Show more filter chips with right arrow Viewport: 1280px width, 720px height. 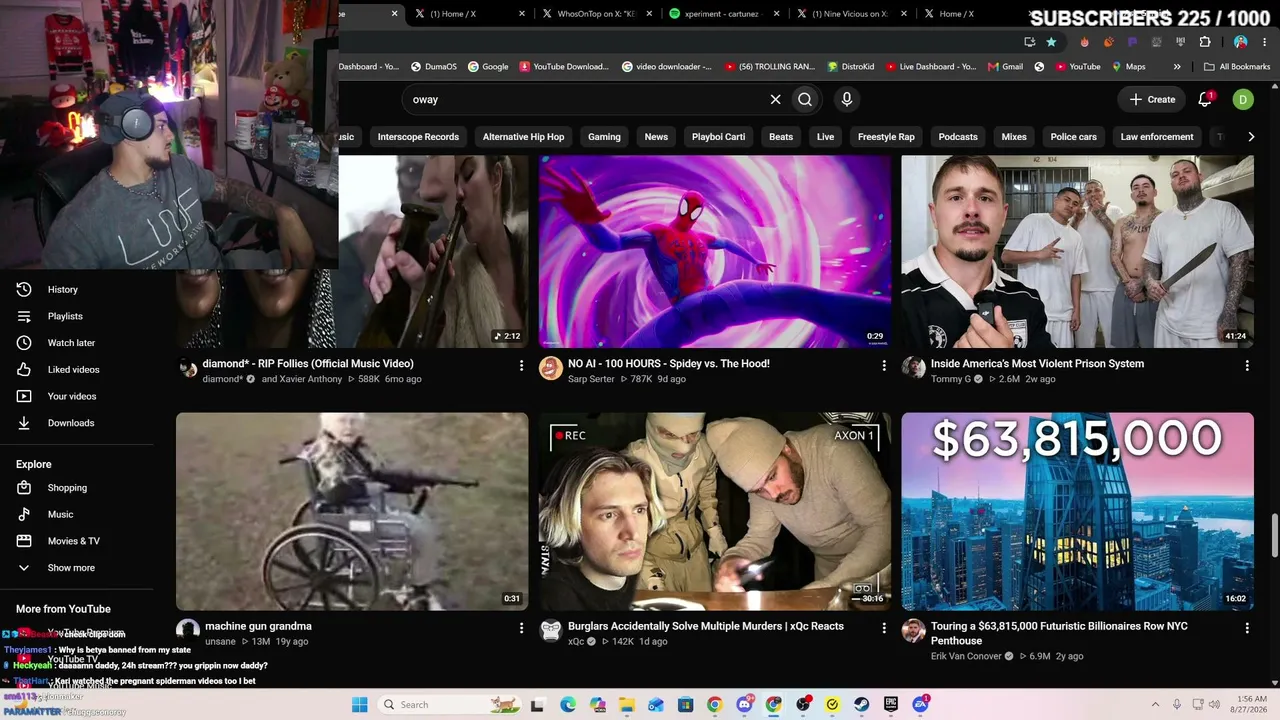pos(1251,137)
